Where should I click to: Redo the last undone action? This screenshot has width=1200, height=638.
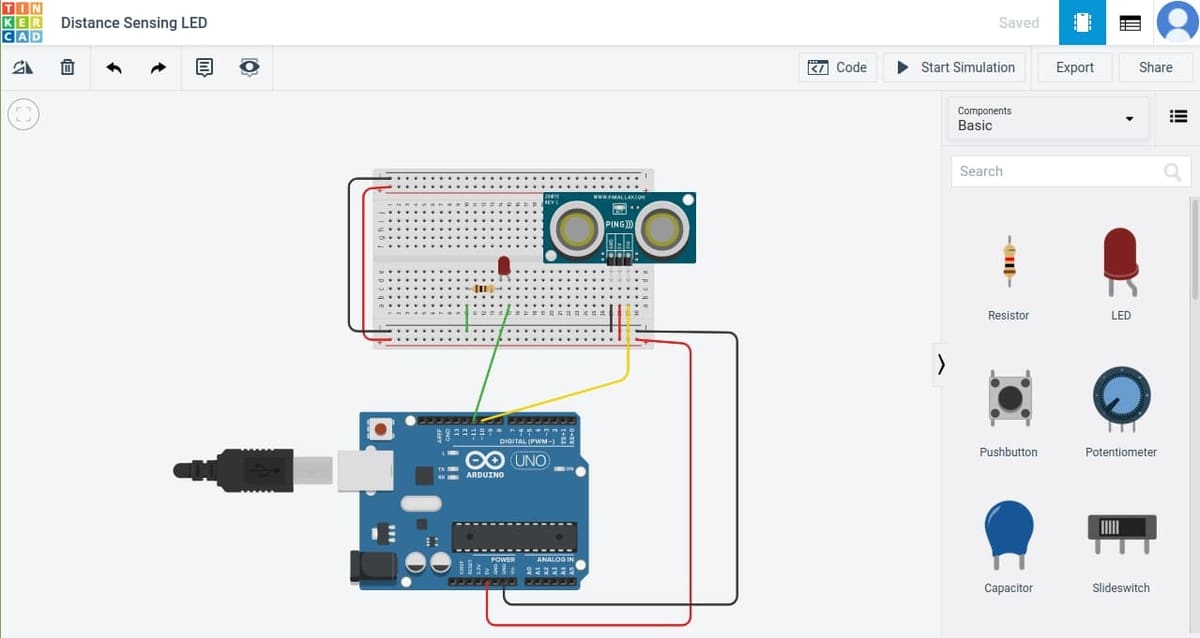click(158, 68)
